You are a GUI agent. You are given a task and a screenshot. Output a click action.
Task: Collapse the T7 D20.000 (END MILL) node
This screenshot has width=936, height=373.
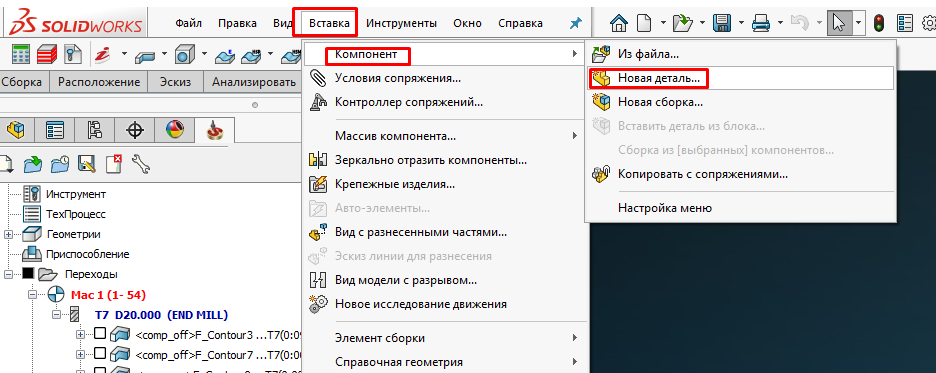57,315
